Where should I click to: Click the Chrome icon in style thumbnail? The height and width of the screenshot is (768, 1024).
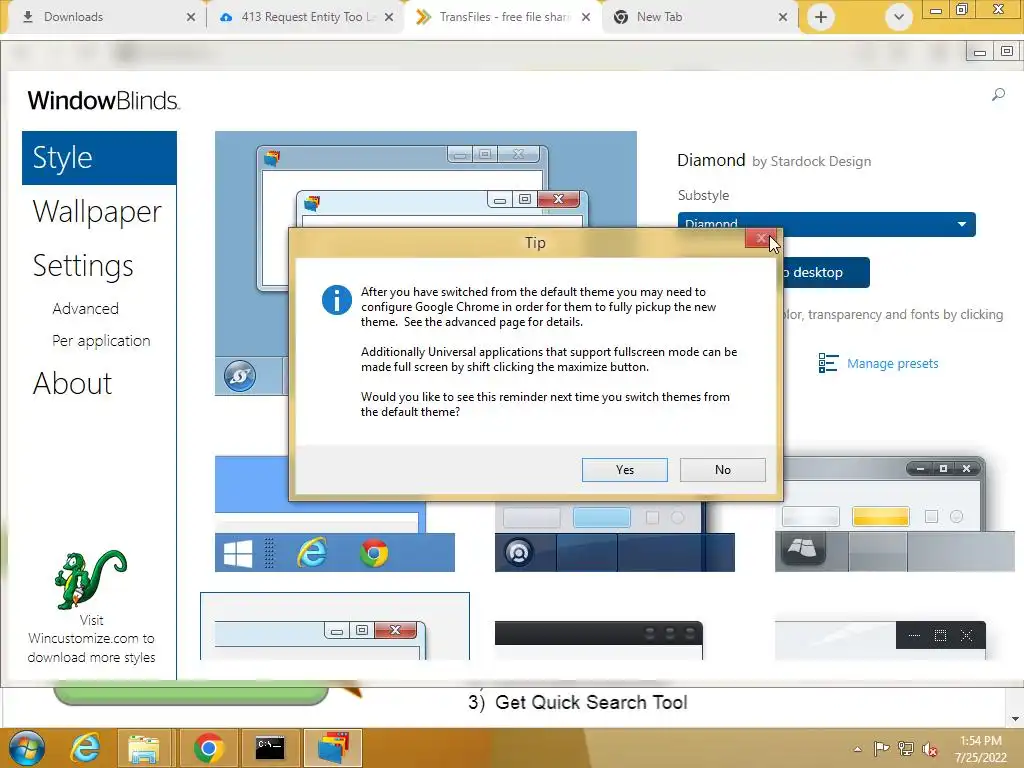(374, 553)
